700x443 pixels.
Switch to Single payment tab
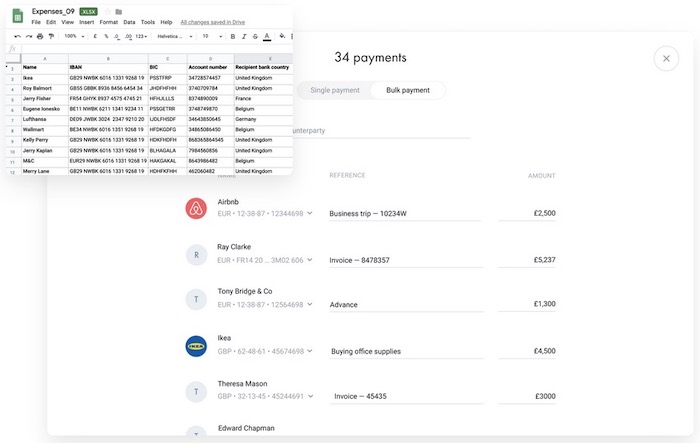[x=335, y=90]
